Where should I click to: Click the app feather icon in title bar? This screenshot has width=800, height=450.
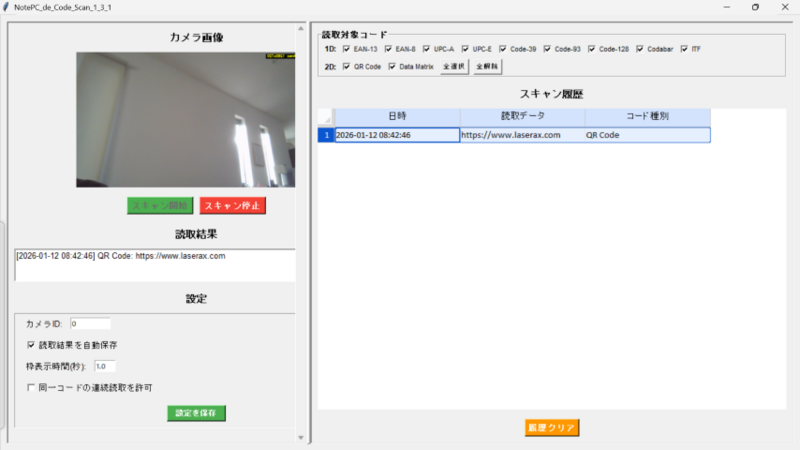tap(7, 6)
